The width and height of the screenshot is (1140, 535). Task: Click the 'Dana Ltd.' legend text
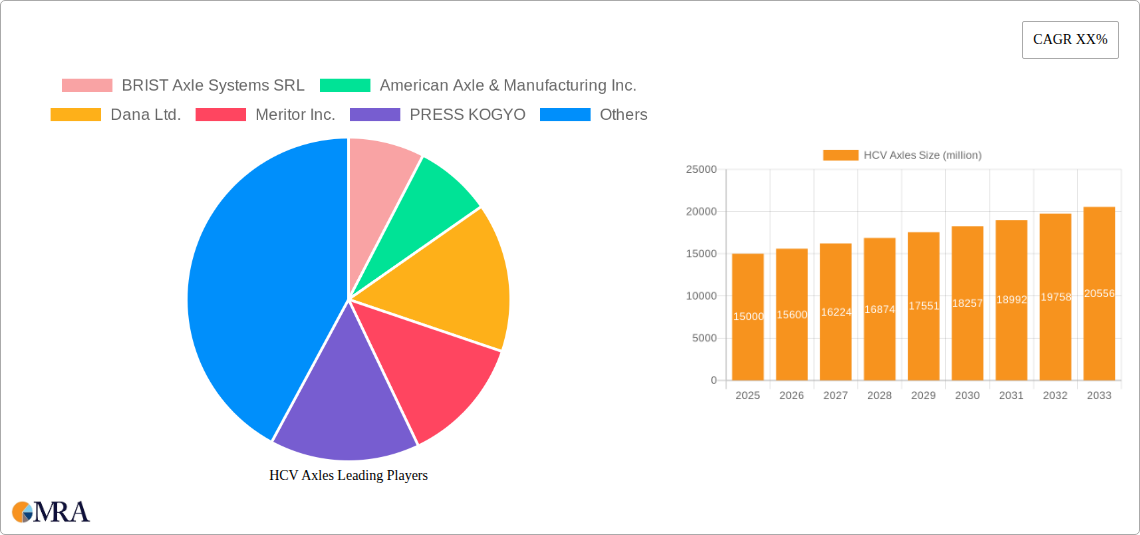[x=145, y=115]
